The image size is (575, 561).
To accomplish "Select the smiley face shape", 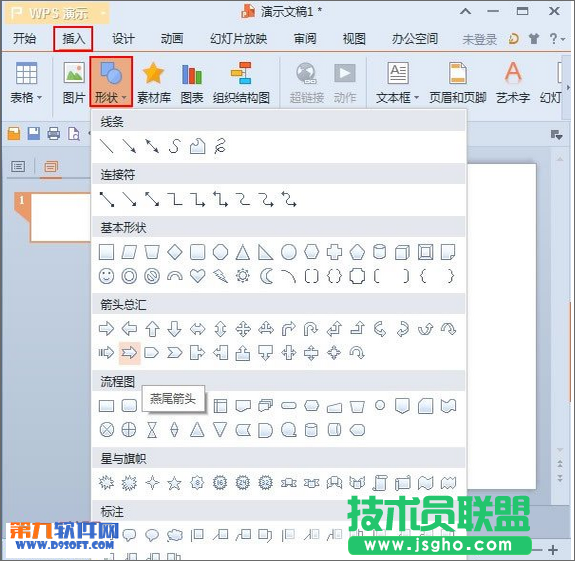I will click(x=106, y=276).
